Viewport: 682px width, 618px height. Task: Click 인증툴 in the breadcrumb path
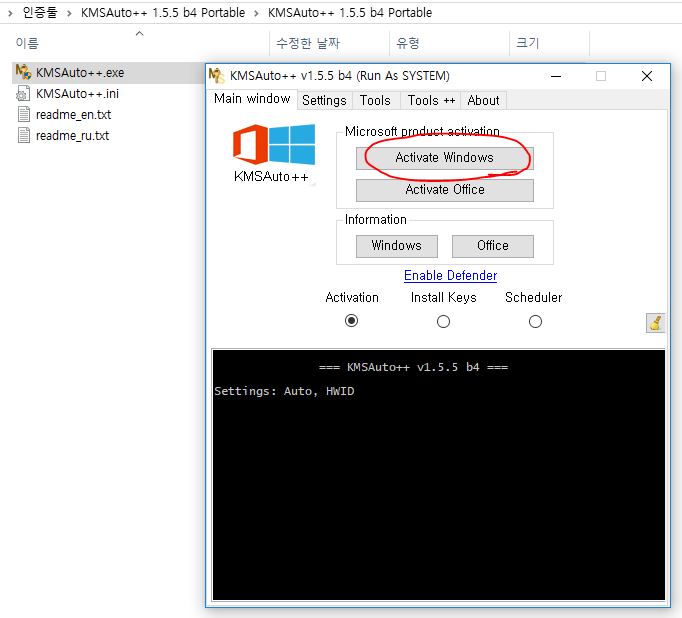tap(40, 12)
